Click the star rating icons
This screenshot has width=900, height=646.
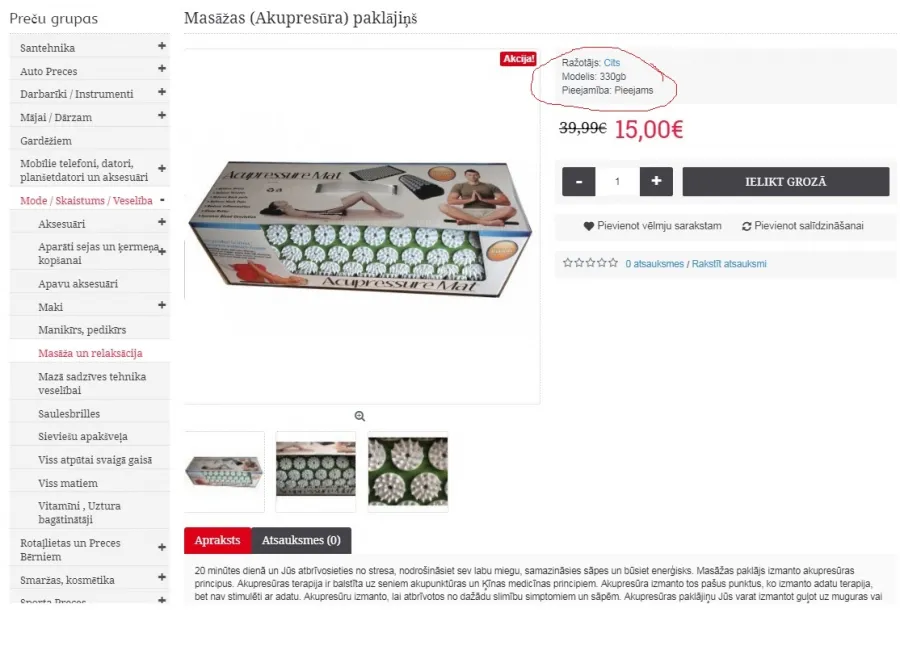click(590, 263)
